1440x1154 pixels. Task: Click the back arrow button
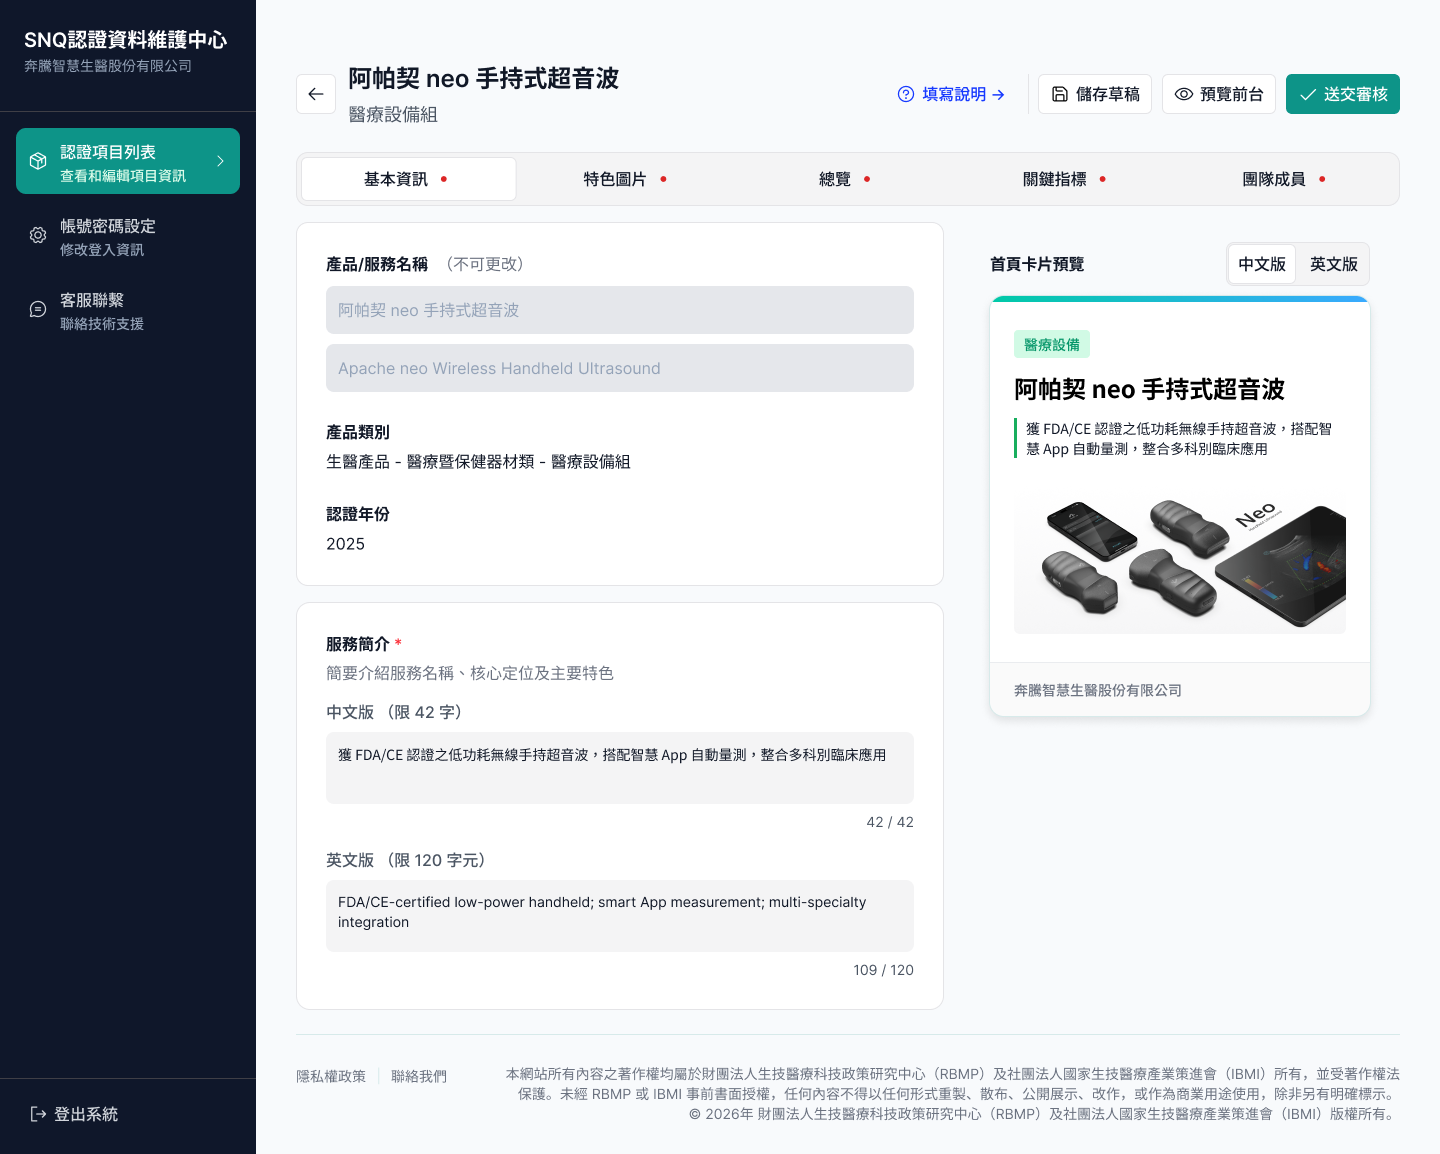316,94
